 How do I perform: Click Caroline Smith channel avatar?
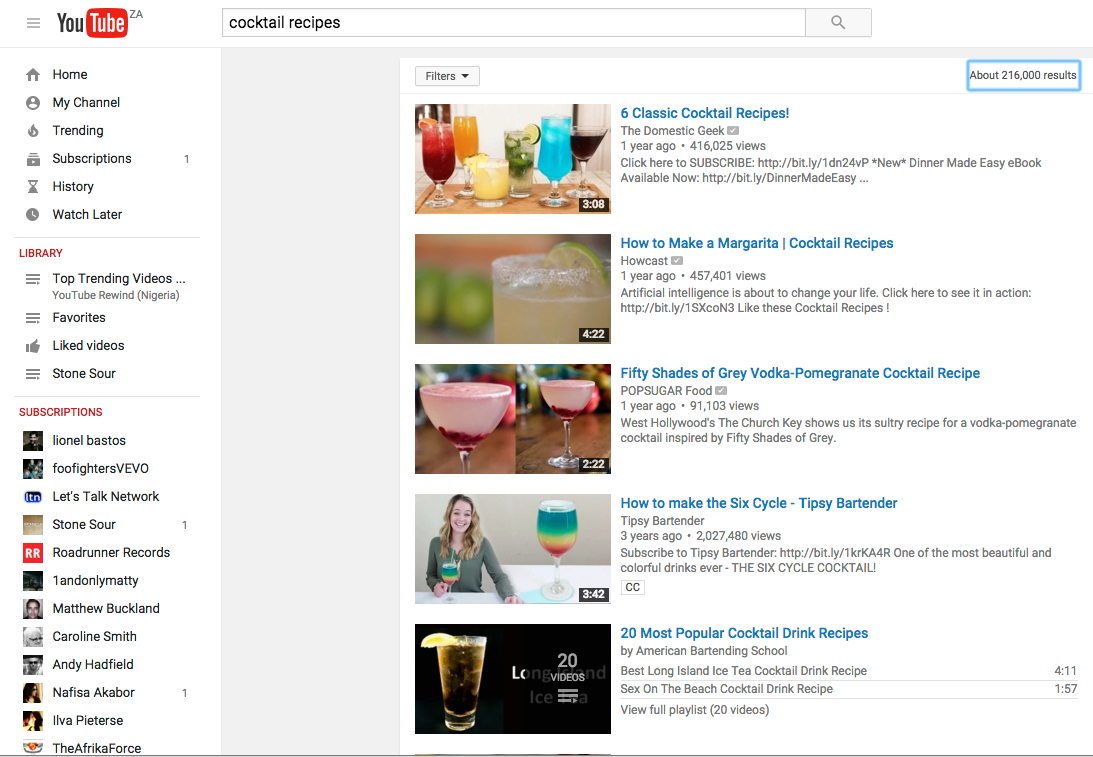33,636
